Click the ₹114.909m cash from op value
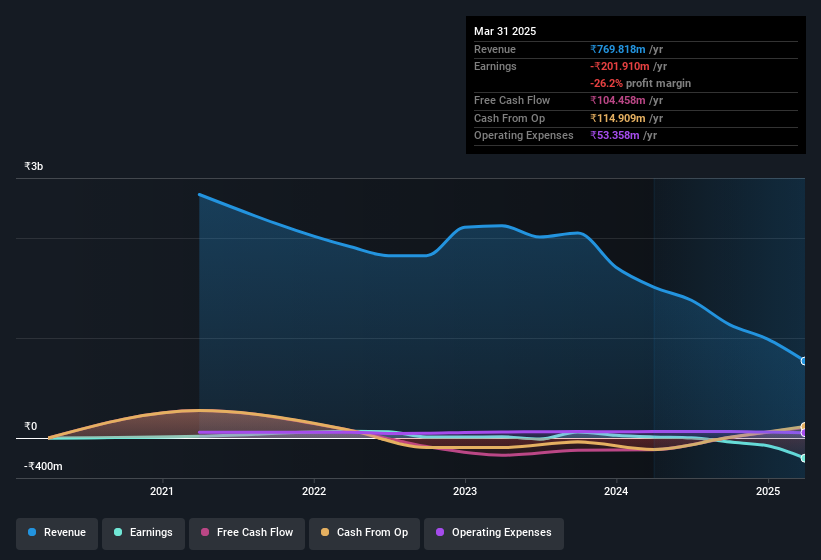Screen dimensions: 821x560 (617, 118)
